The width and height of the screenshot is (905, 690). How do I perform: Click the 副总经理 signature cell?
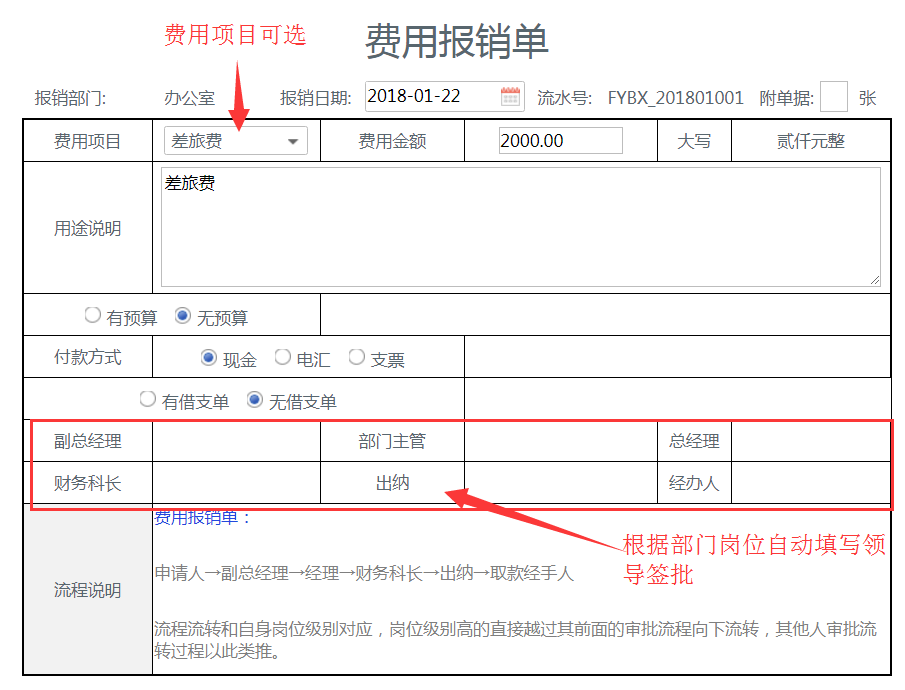pyautogui.click(x=236, y=441)
